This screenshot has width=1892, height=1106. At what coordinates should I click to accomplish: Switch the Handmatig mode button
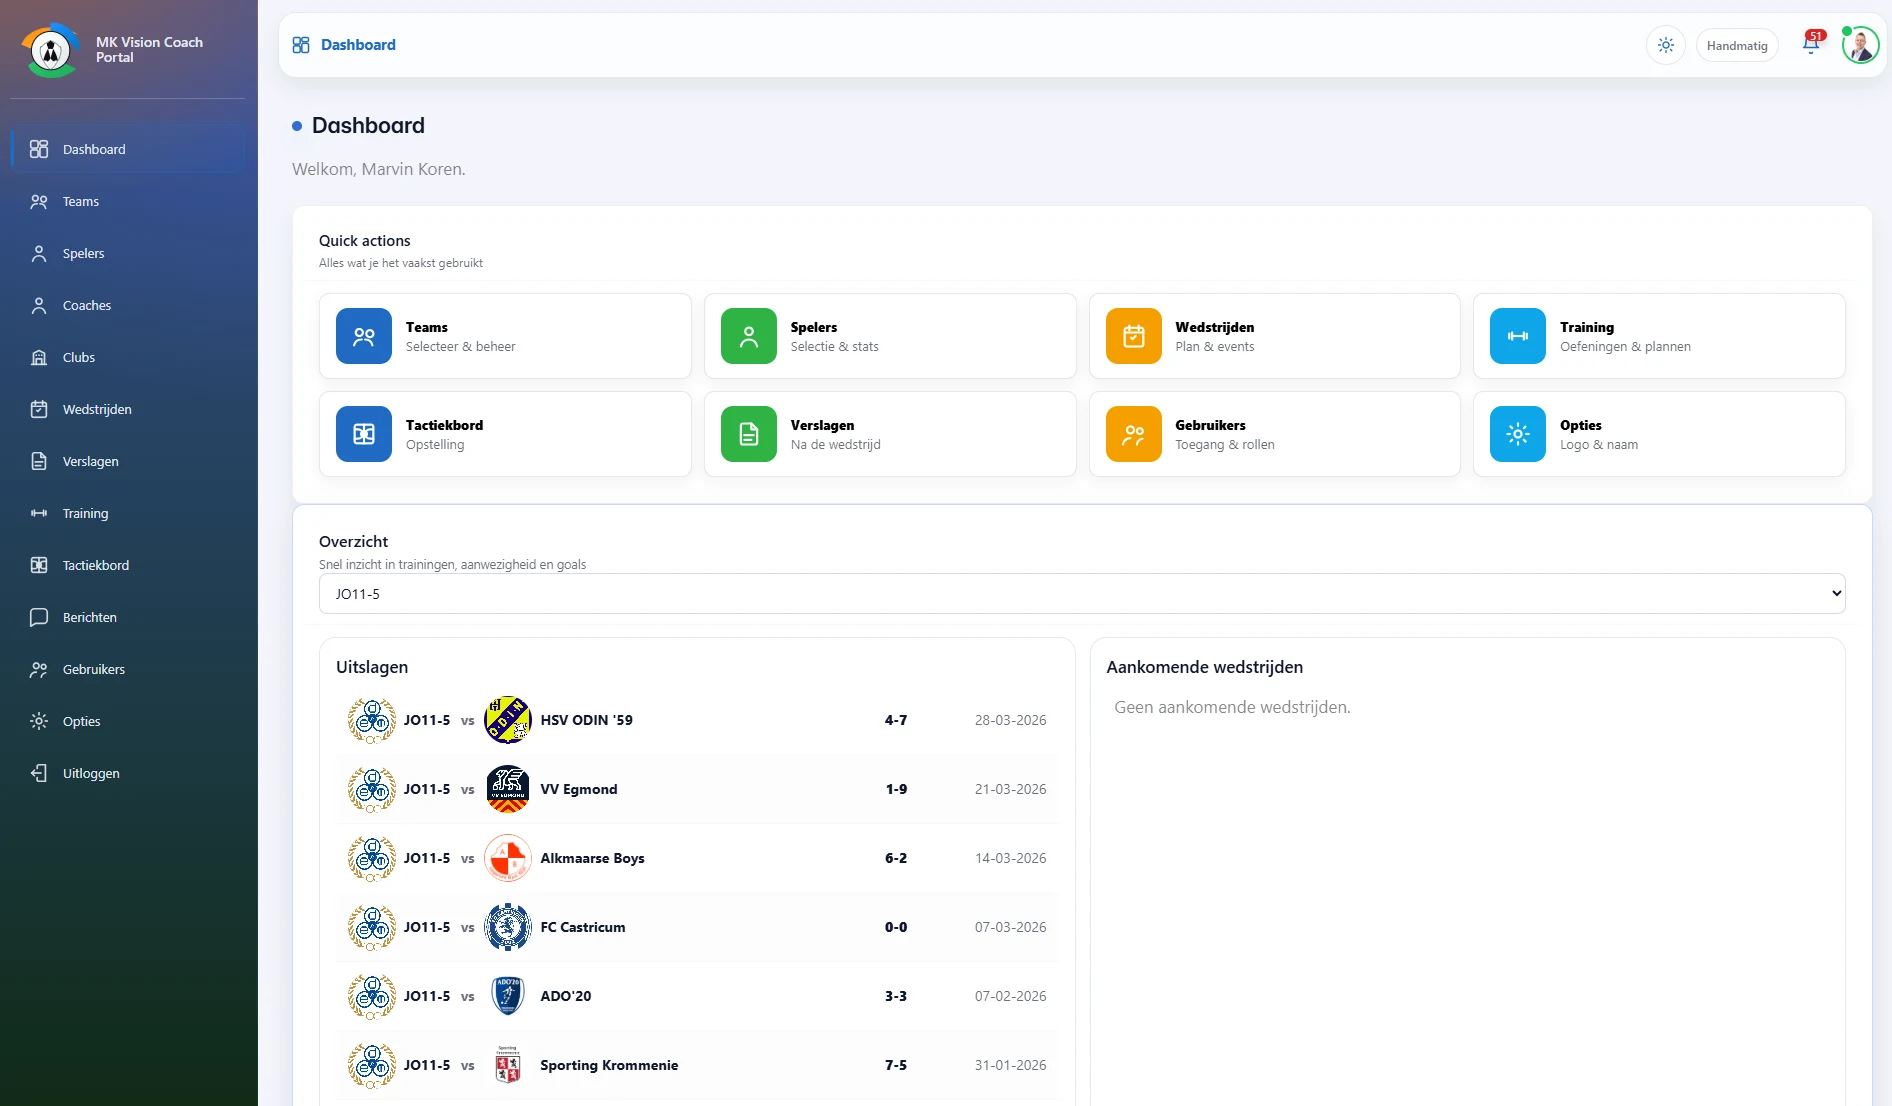[x=1736, y=45]
